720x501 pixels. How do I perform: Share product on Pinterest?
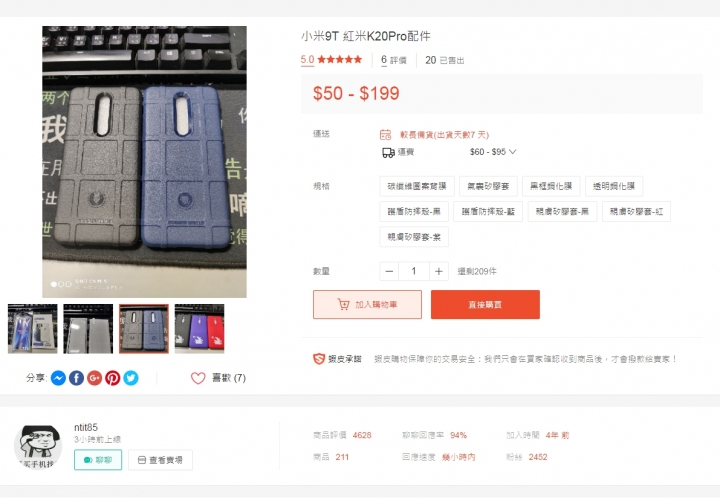pyautogui.click(x=112, y=378)
